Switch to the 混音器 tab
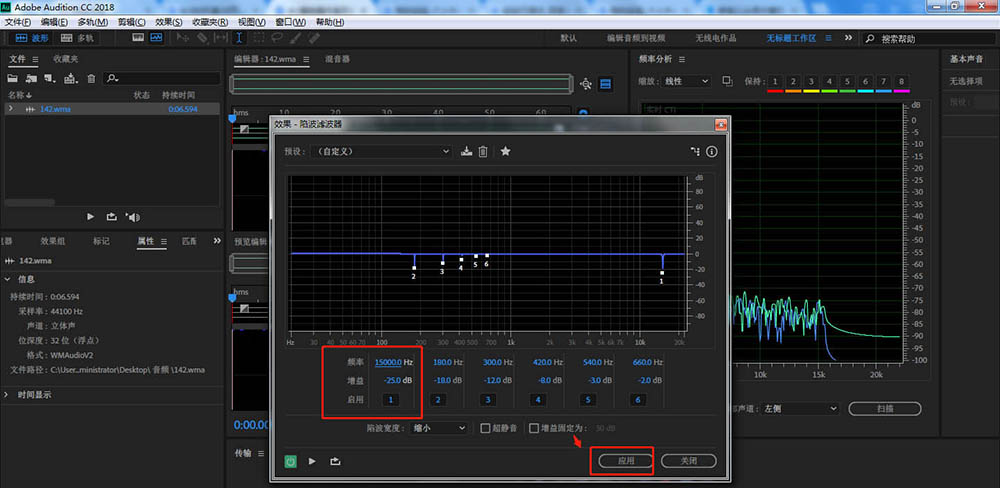This screenshot has width=1000, height=488. 337,59
